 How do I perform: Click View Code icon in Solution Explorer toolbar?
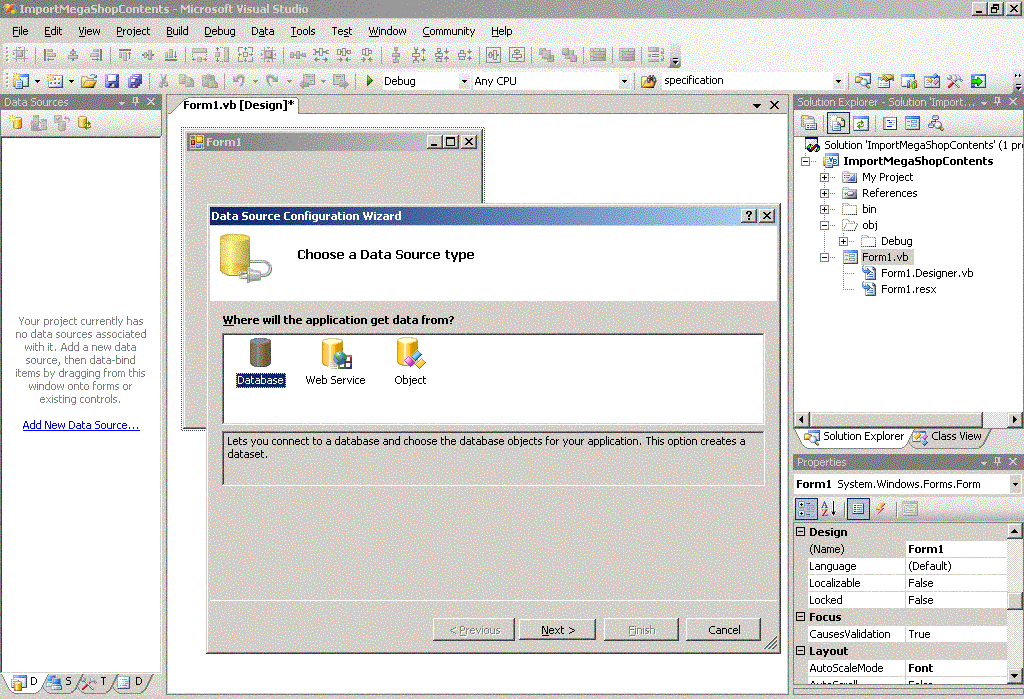point(889,123)
